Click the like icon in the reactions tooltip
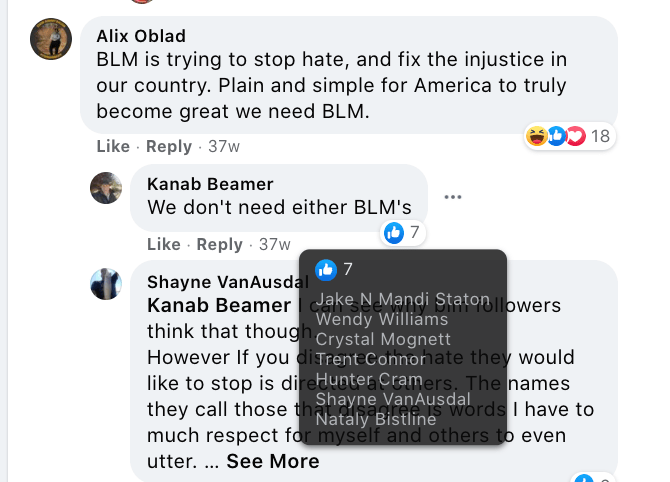Screen dimensions: 670x482 point(325,269)
